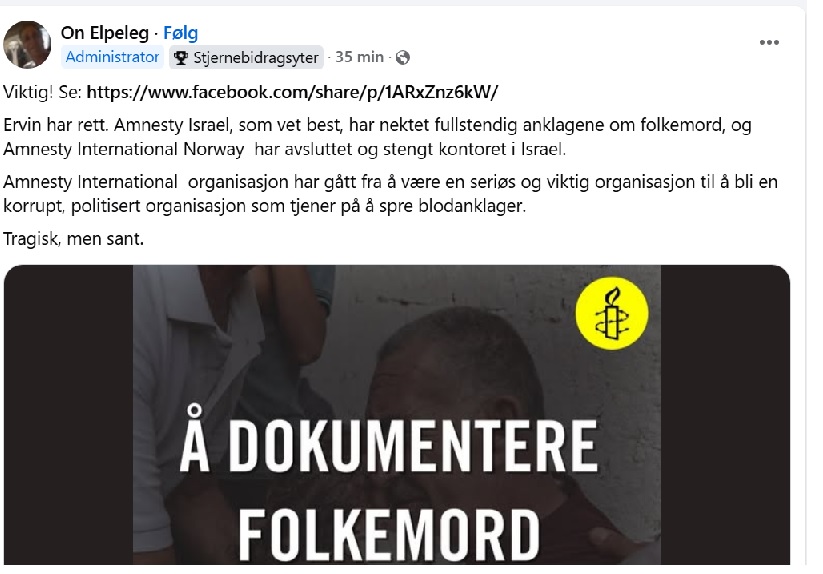Open the facebook.com/share/p/1ARxZnz6kW link

pos(292,92)
